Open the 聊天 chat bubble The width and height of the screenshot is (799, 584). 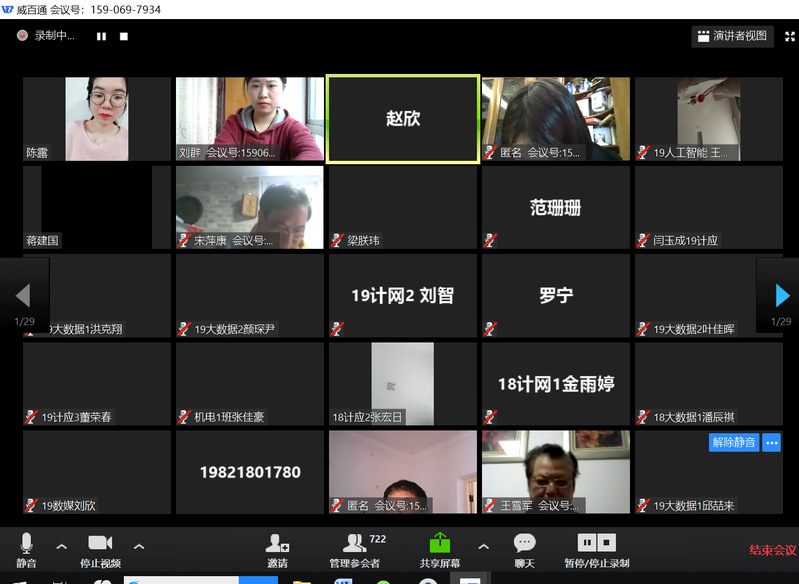tap(525, 545)
